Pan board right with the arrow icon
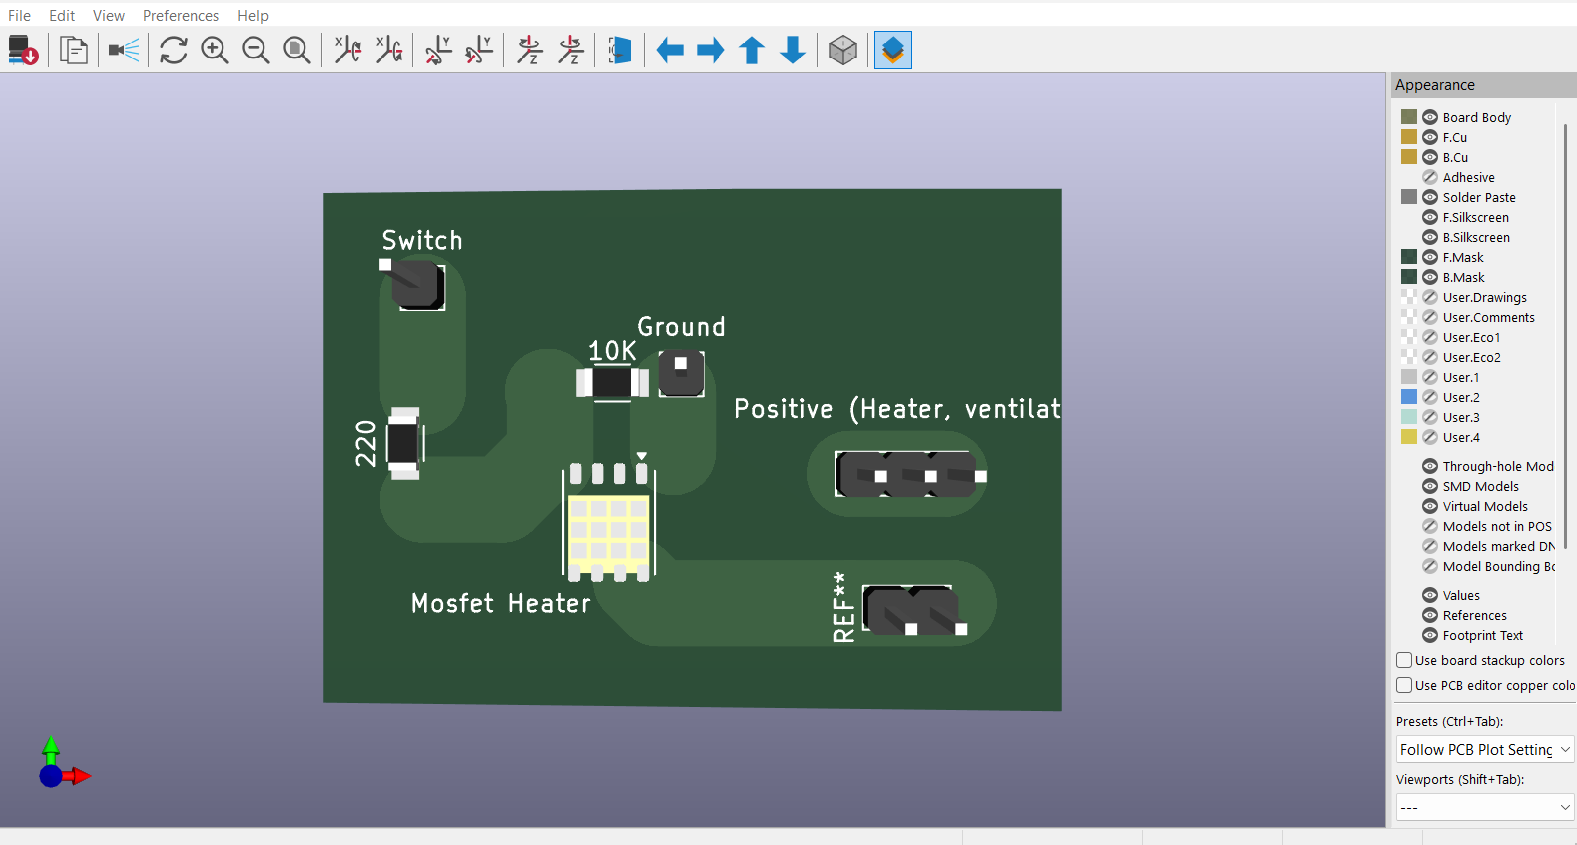 point(711,50)
